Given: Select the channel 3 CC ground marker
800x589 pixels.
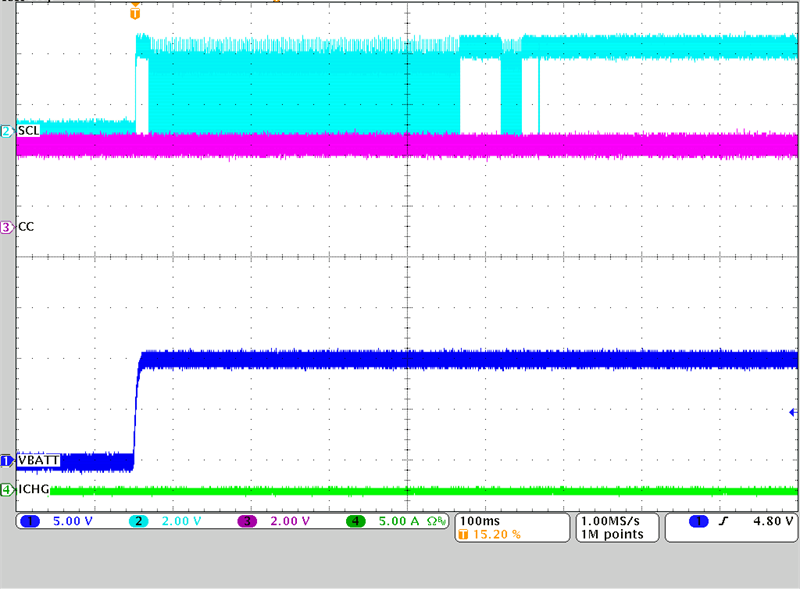Looking at the screenshot, I should pos(7,227).
